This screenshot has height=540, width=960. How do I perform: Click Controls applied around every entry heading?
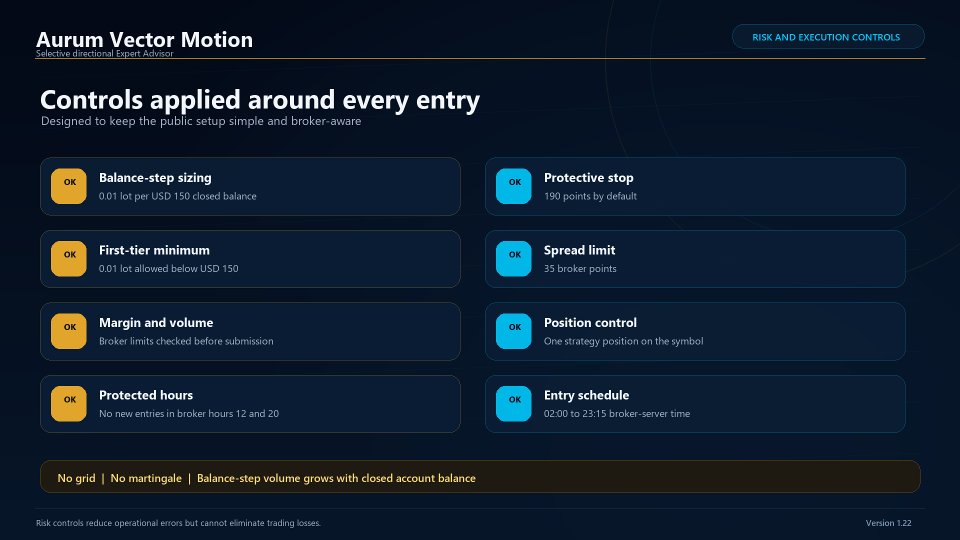coord(260,100)
